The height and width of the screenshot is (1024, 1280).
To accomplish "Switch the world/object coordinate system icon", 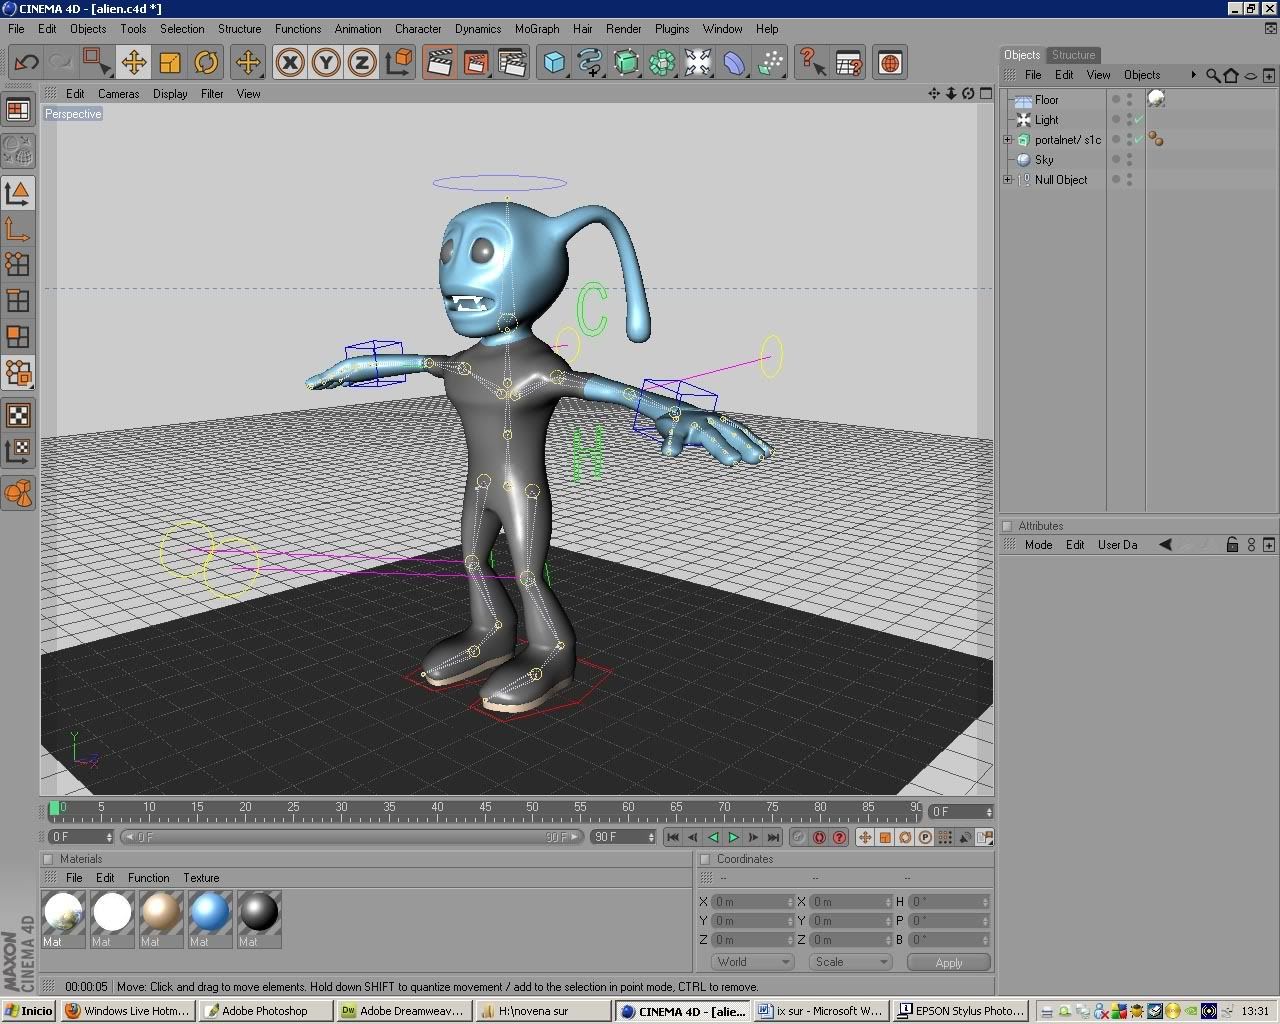I will click(399, 63).
